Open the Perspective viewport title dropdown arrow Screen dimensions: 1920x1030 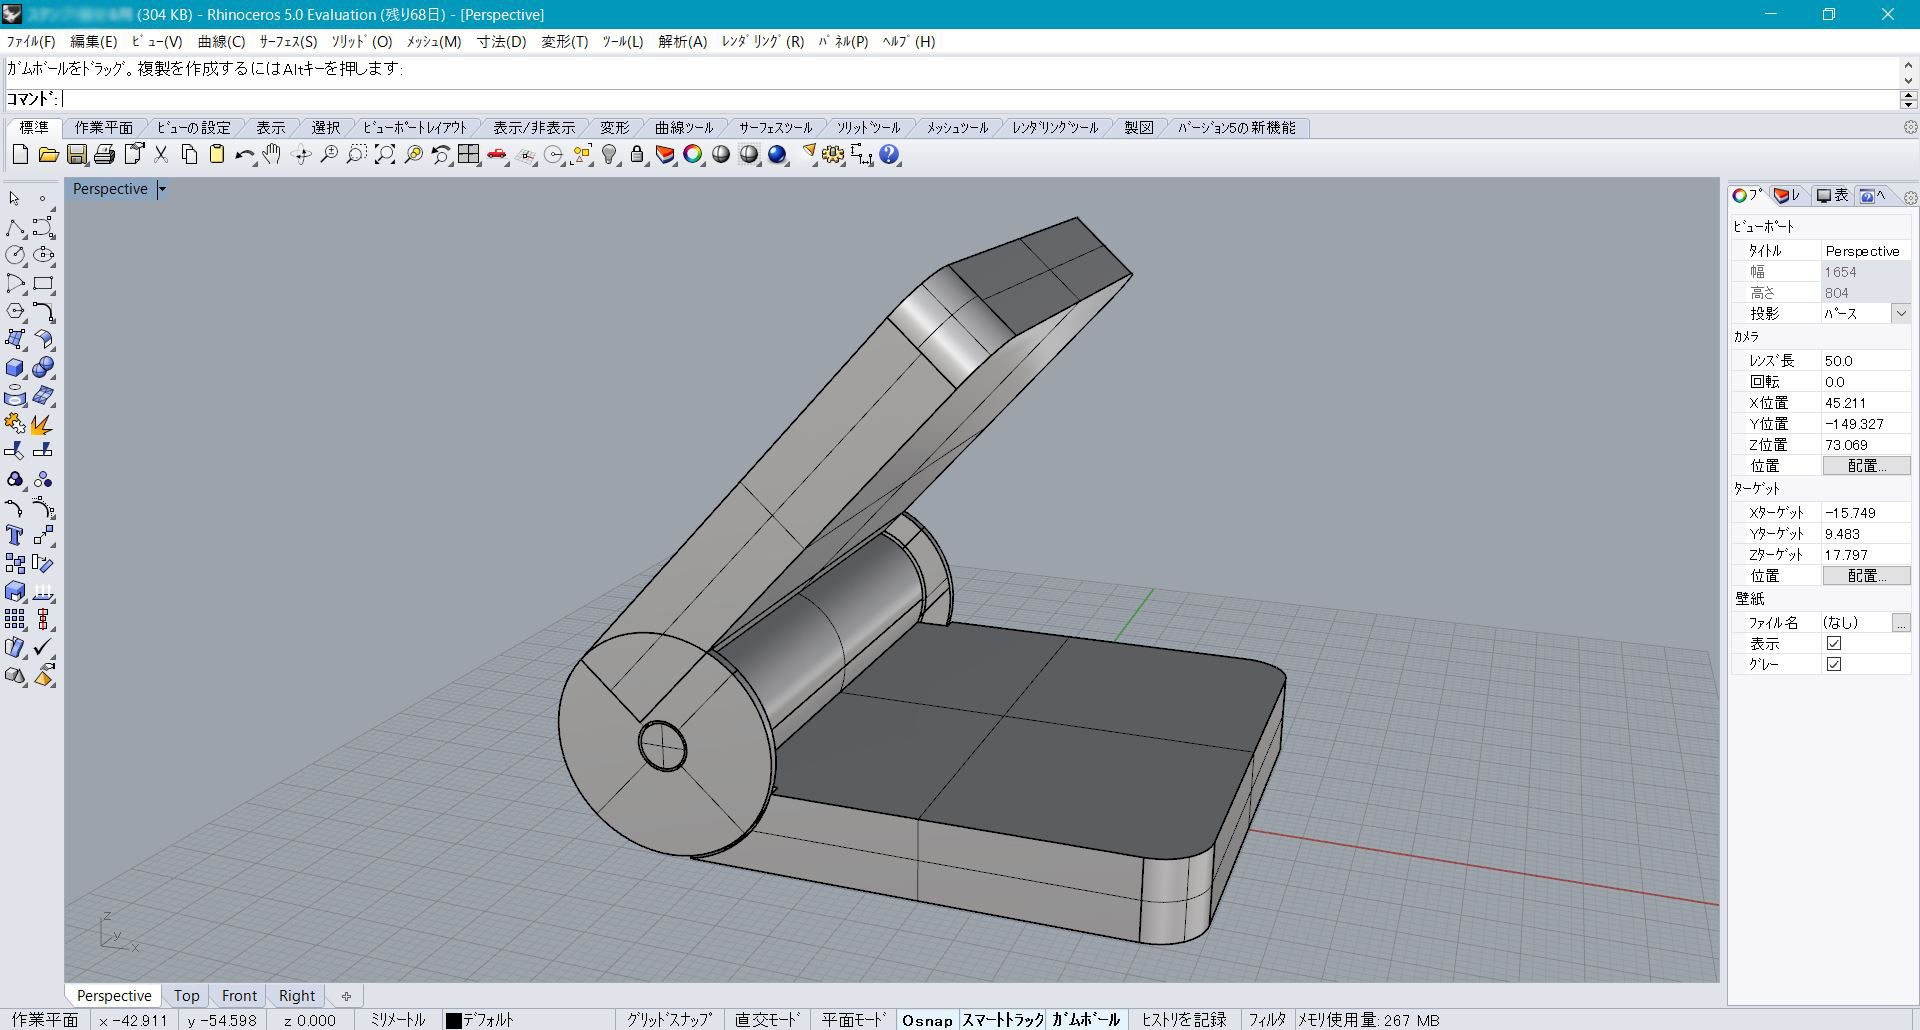click(162, 189)
